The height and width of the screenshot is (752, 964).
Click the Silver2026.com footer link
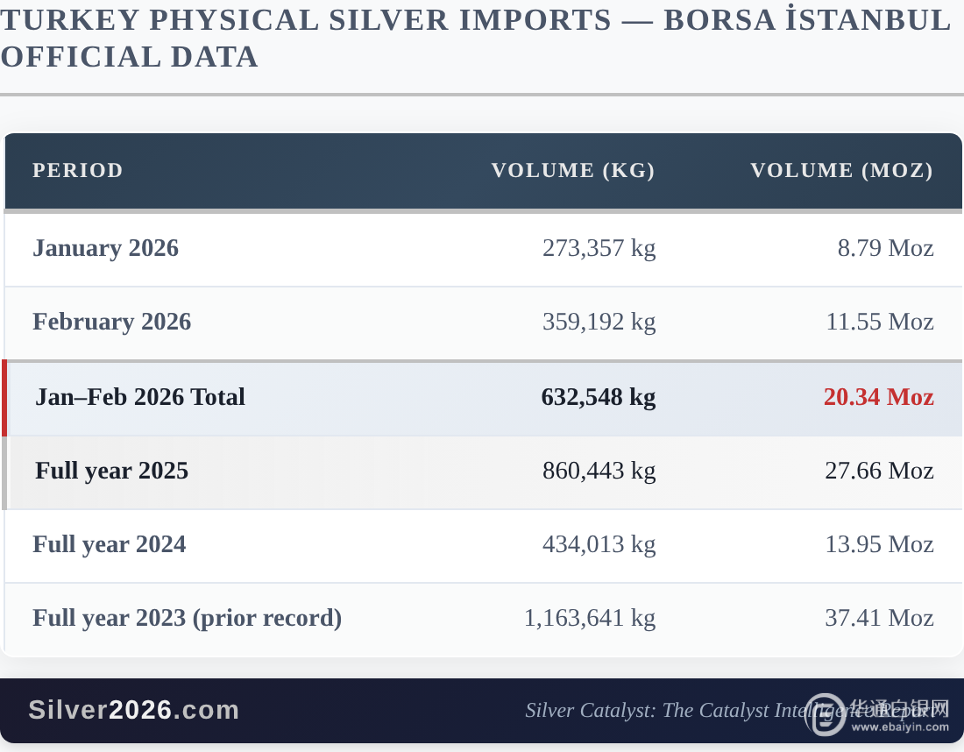[134, 710]
